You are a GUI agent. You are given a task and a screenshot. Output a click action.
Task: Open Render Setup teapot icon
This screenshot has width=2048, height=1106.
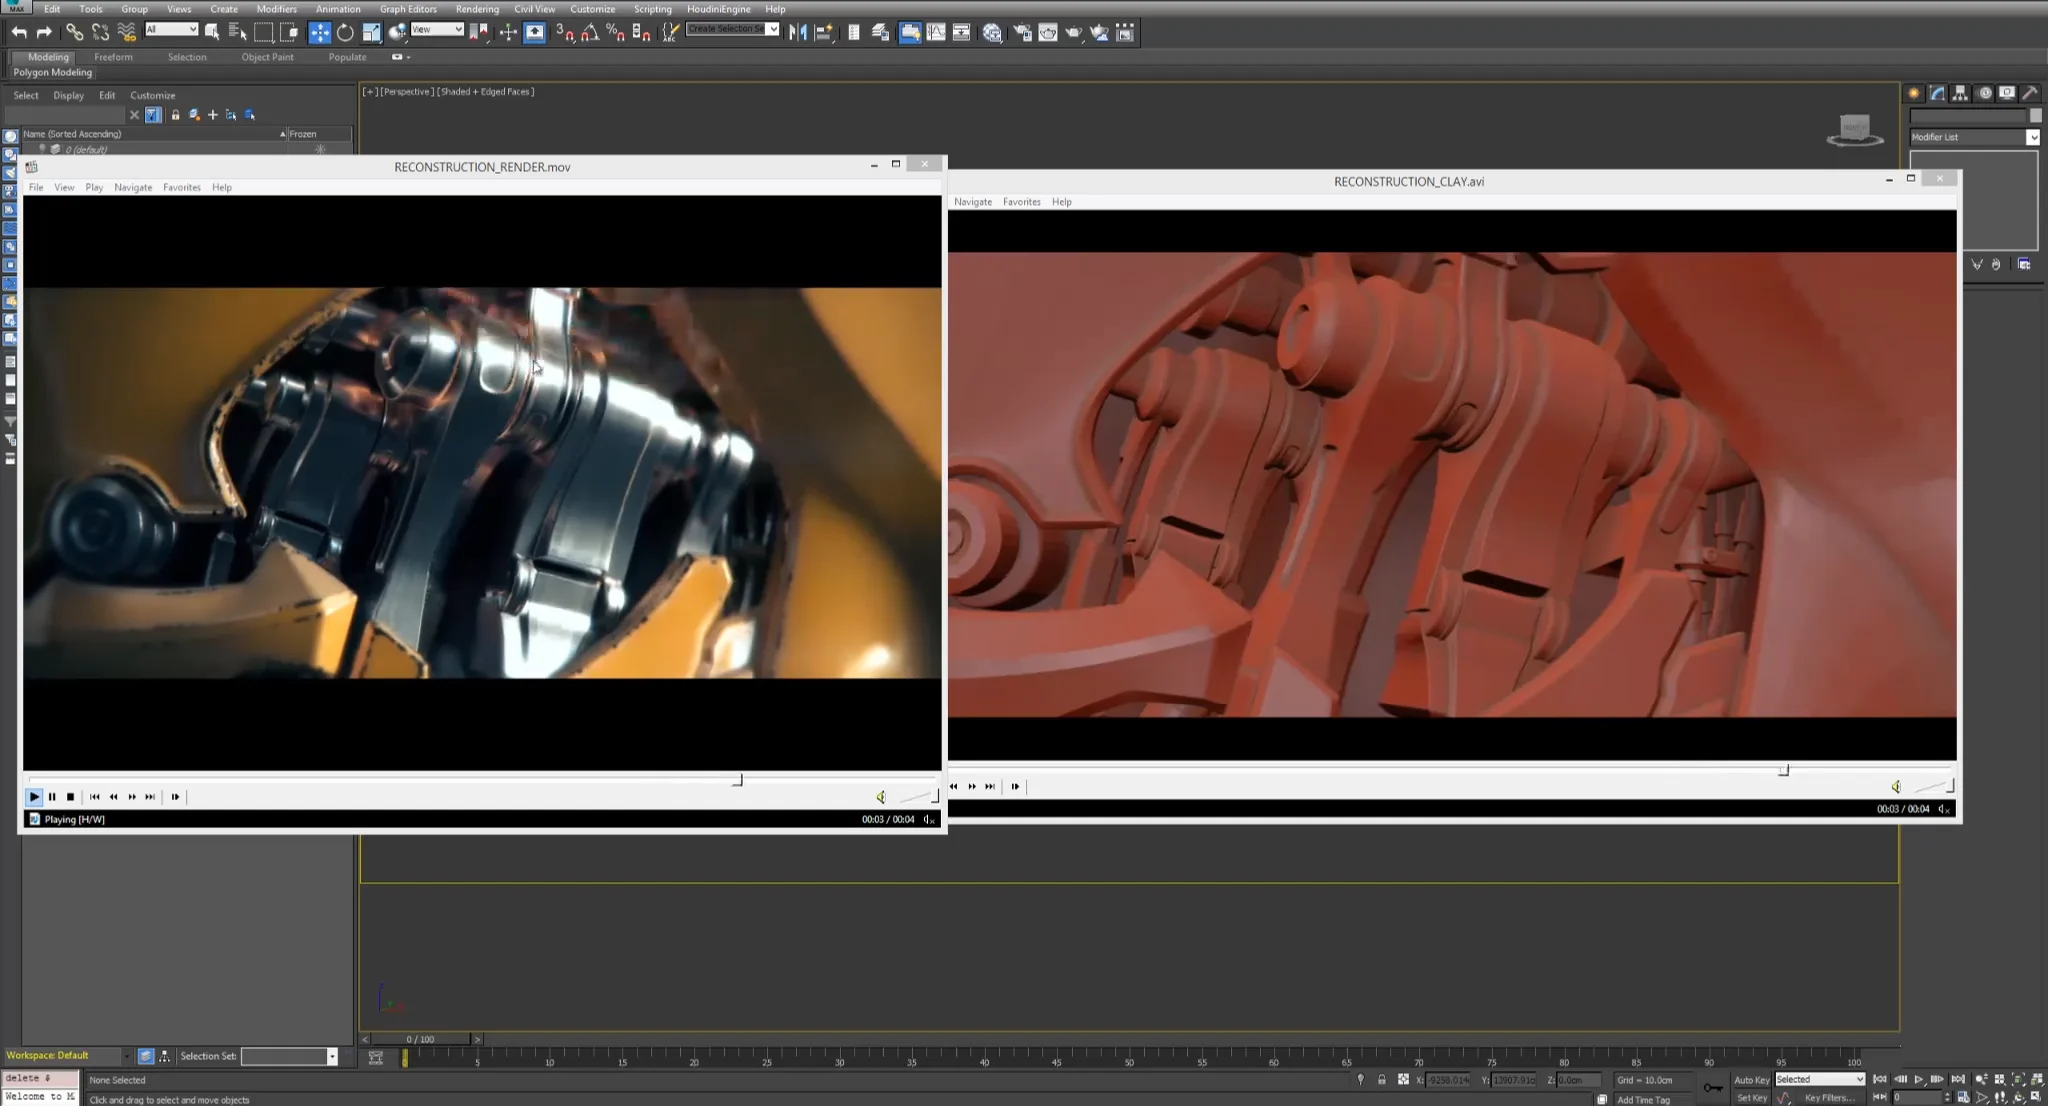[1022, 33]
